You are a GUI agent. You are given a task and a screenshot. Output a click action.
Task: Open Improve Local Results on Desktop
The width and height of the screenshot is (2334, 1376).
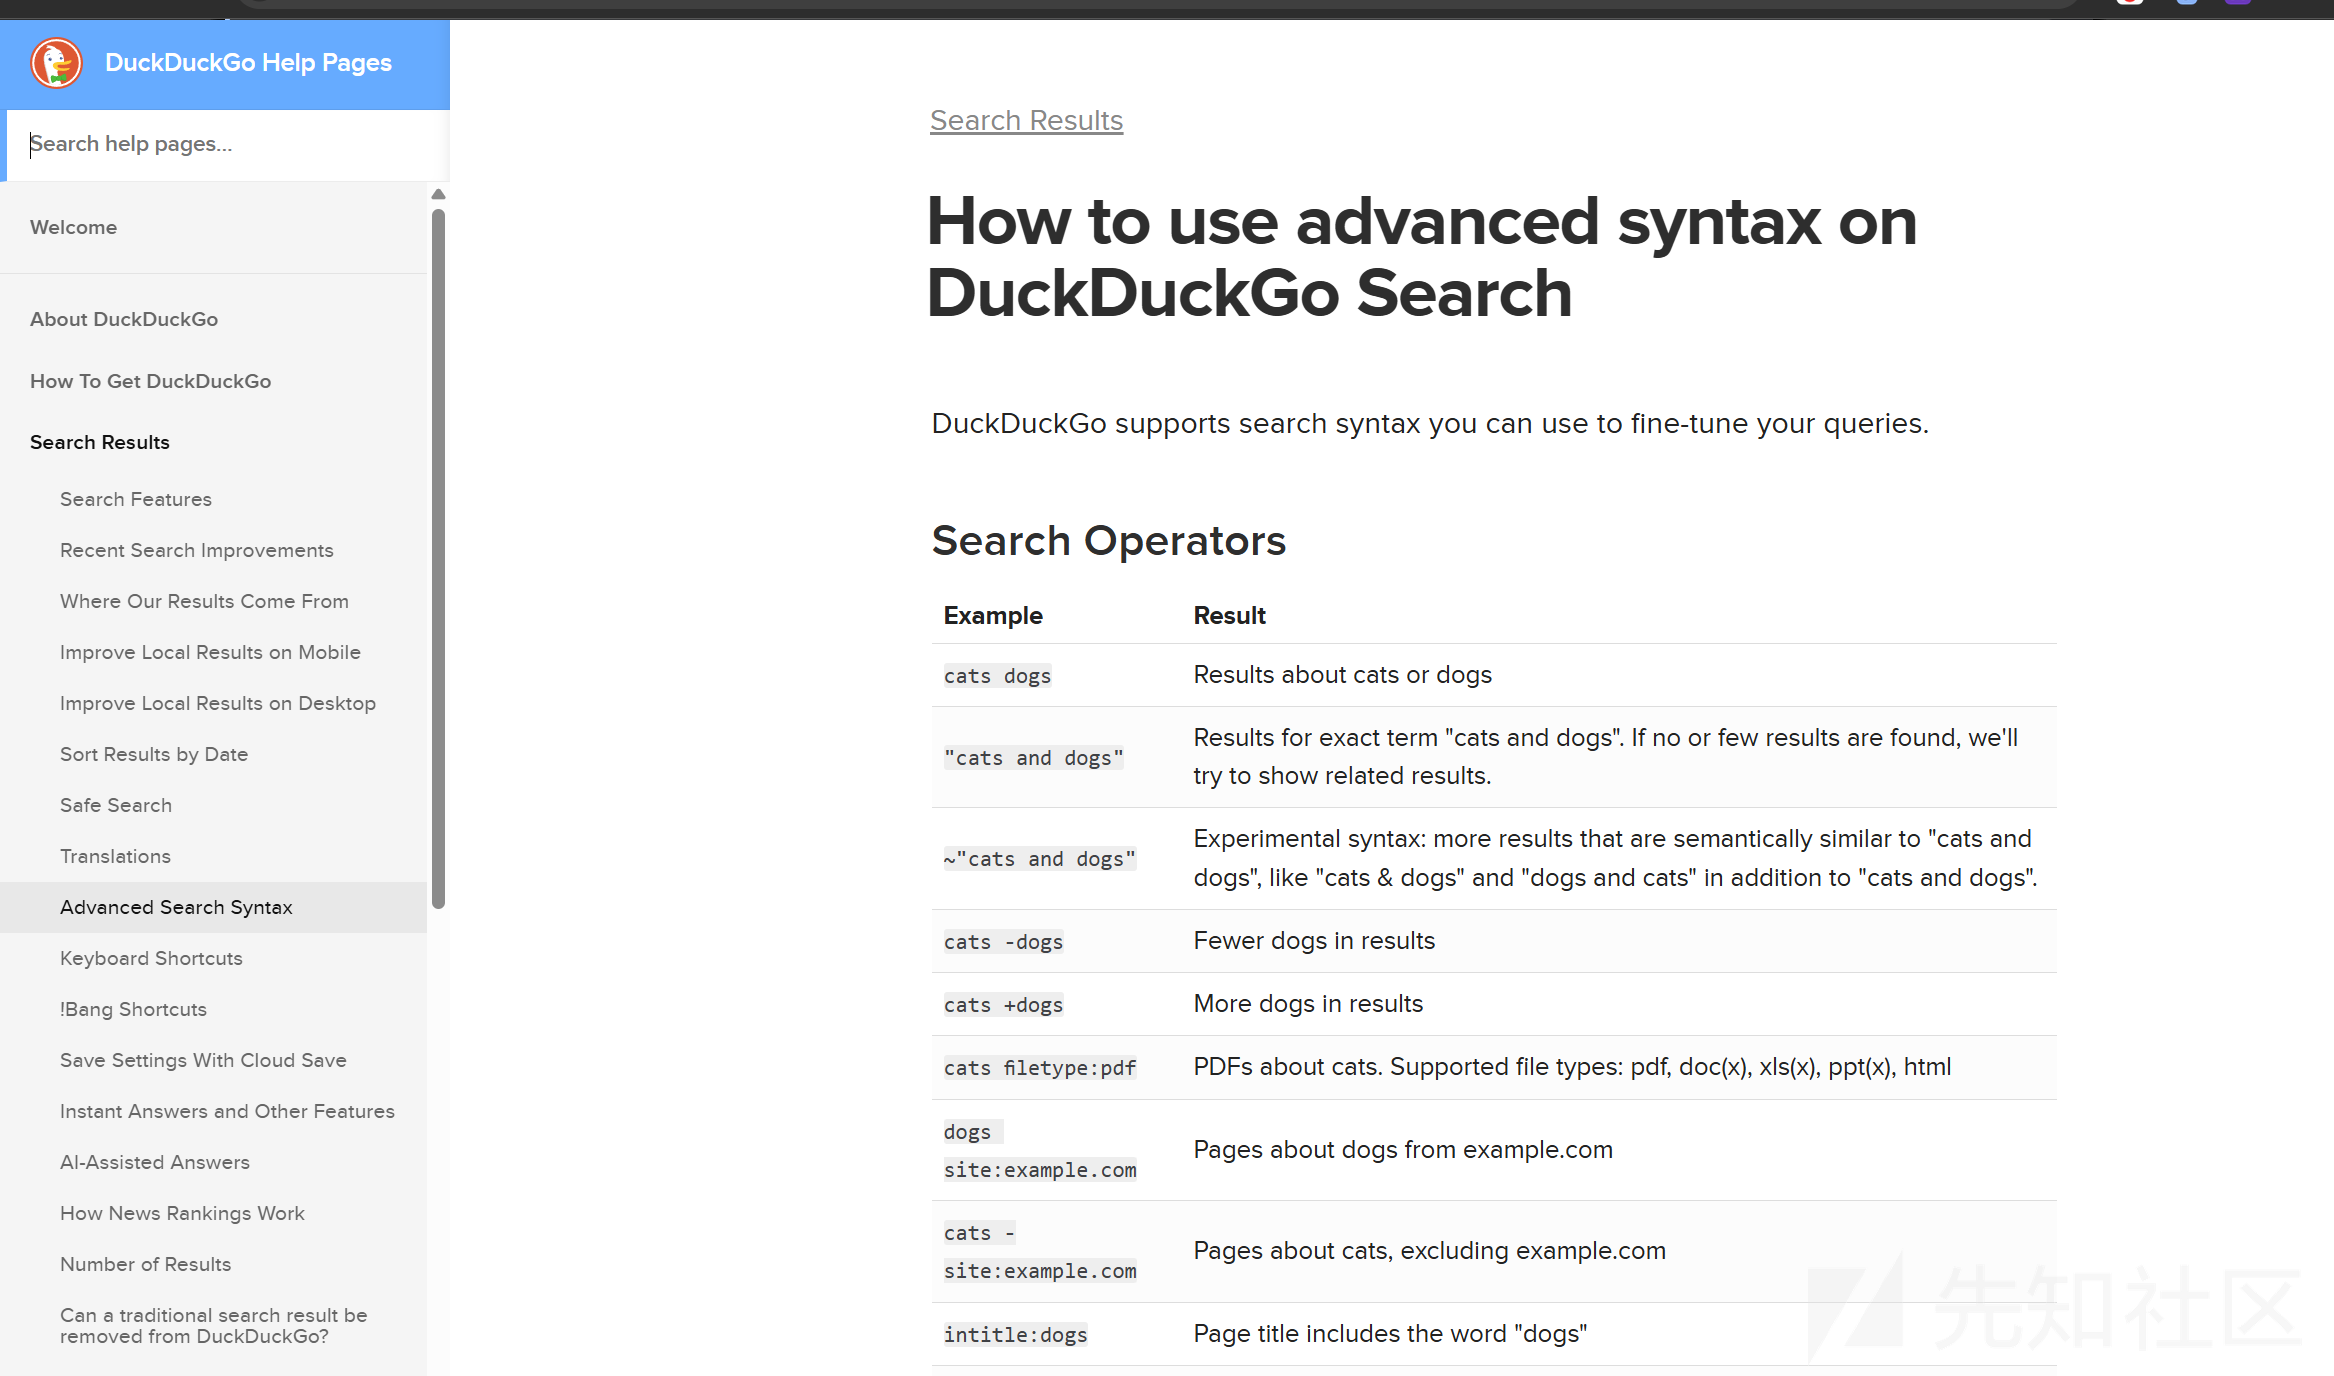pyautogui.click(x=218, y=703)
